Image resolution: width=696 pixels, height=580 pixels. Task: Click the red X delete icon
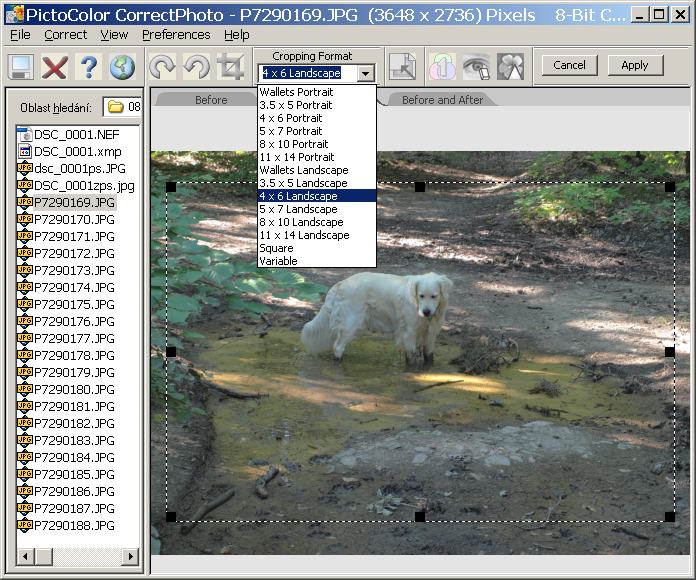pyautogui.click(x=54, y=67)
